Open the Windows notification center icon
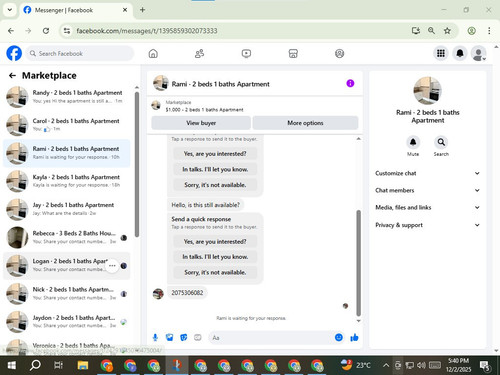Screen dimensions: 500x375 [x=485, y=366]
